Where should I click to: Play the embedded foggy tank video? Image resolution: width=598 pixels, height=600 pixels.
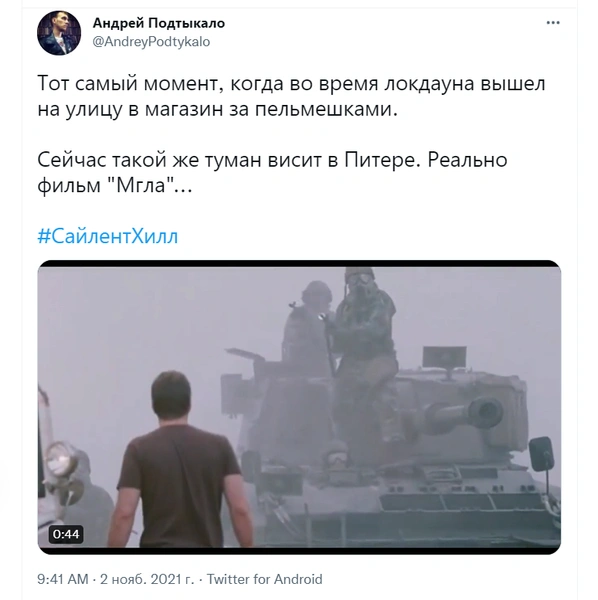(x=299, y=407)
